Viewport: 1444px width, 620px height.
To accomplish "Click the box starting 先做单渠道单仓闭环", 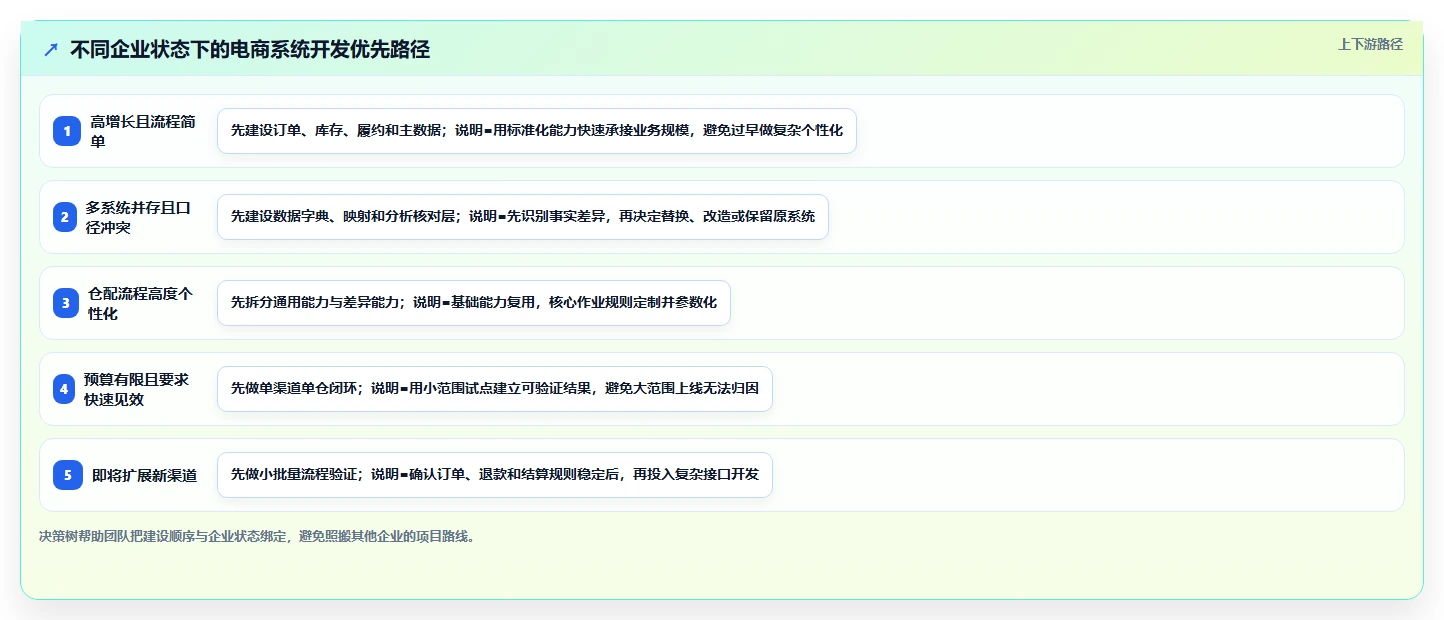I will (x=495, y=389).
